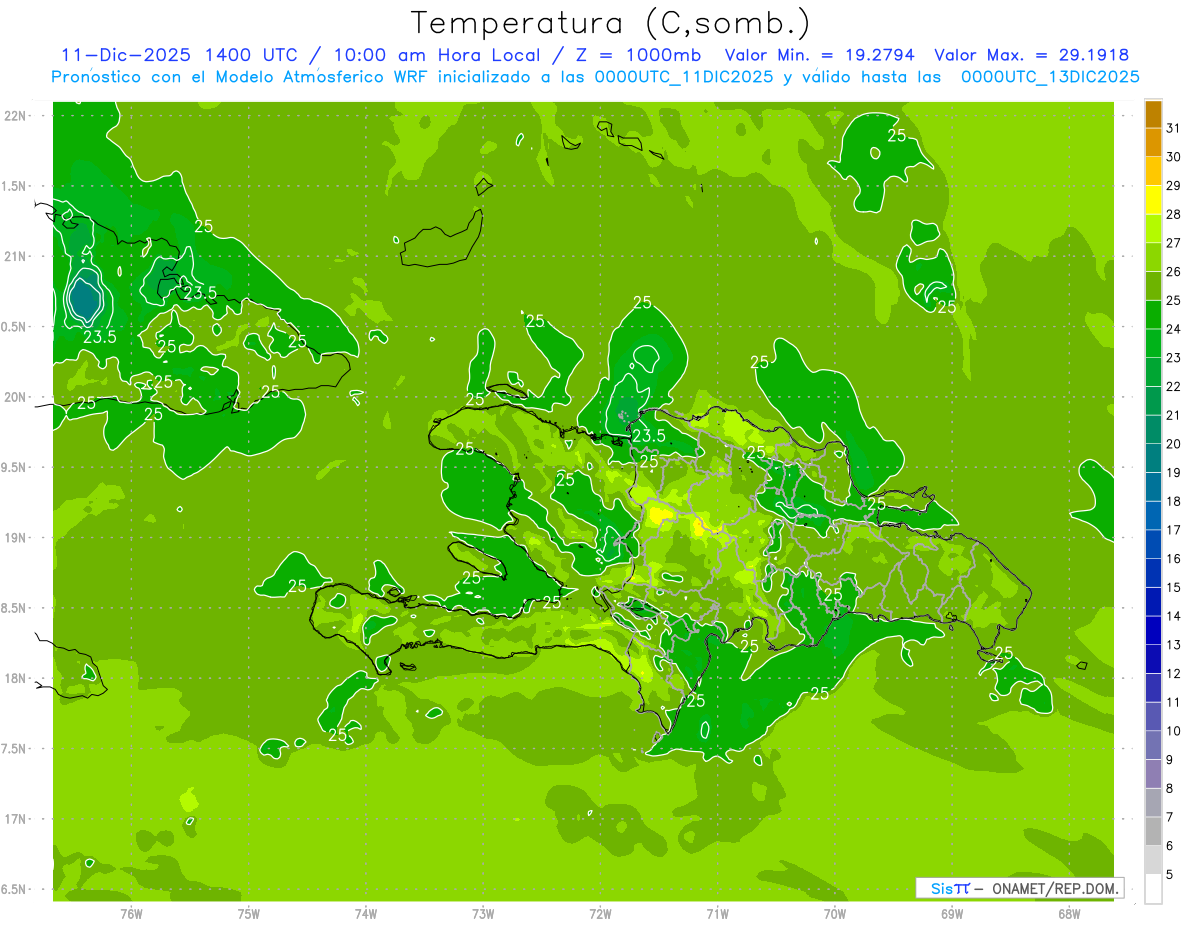Pick the topmost brown-orange legend swatch above 31
This screenshot has width=1200, height=927.
[1153, 114]
